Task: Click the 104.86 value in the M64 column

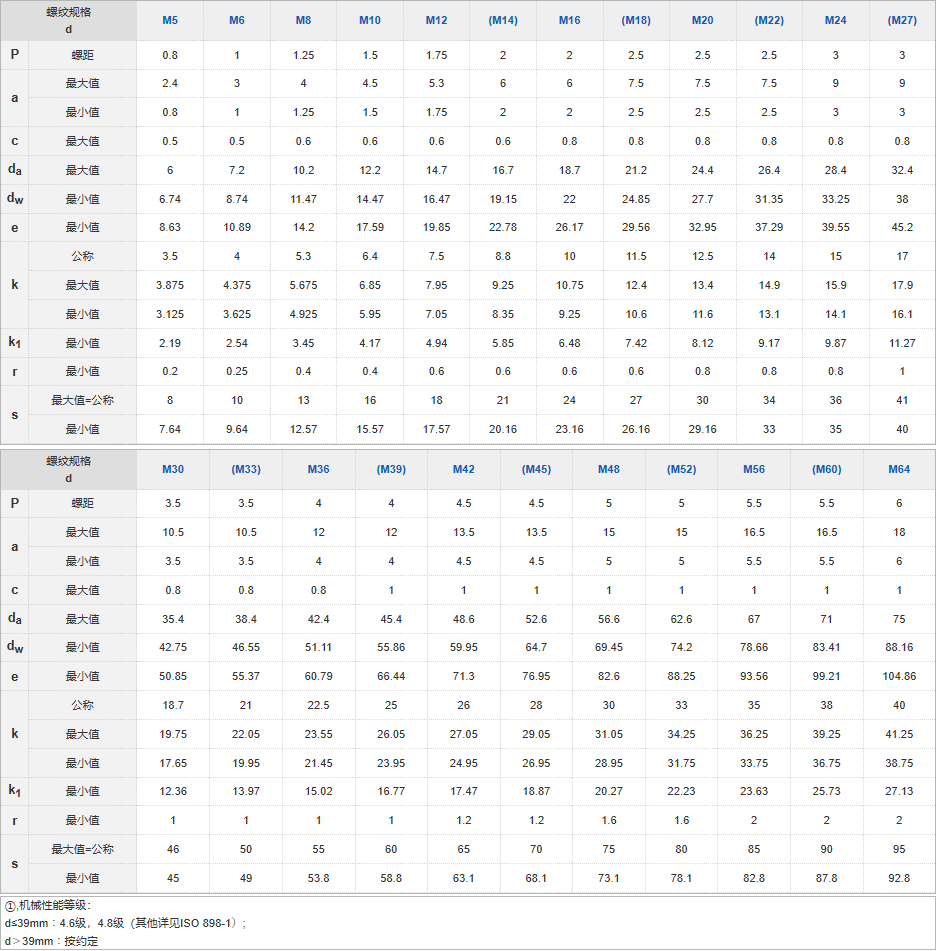Action: (x=899, y=677)
